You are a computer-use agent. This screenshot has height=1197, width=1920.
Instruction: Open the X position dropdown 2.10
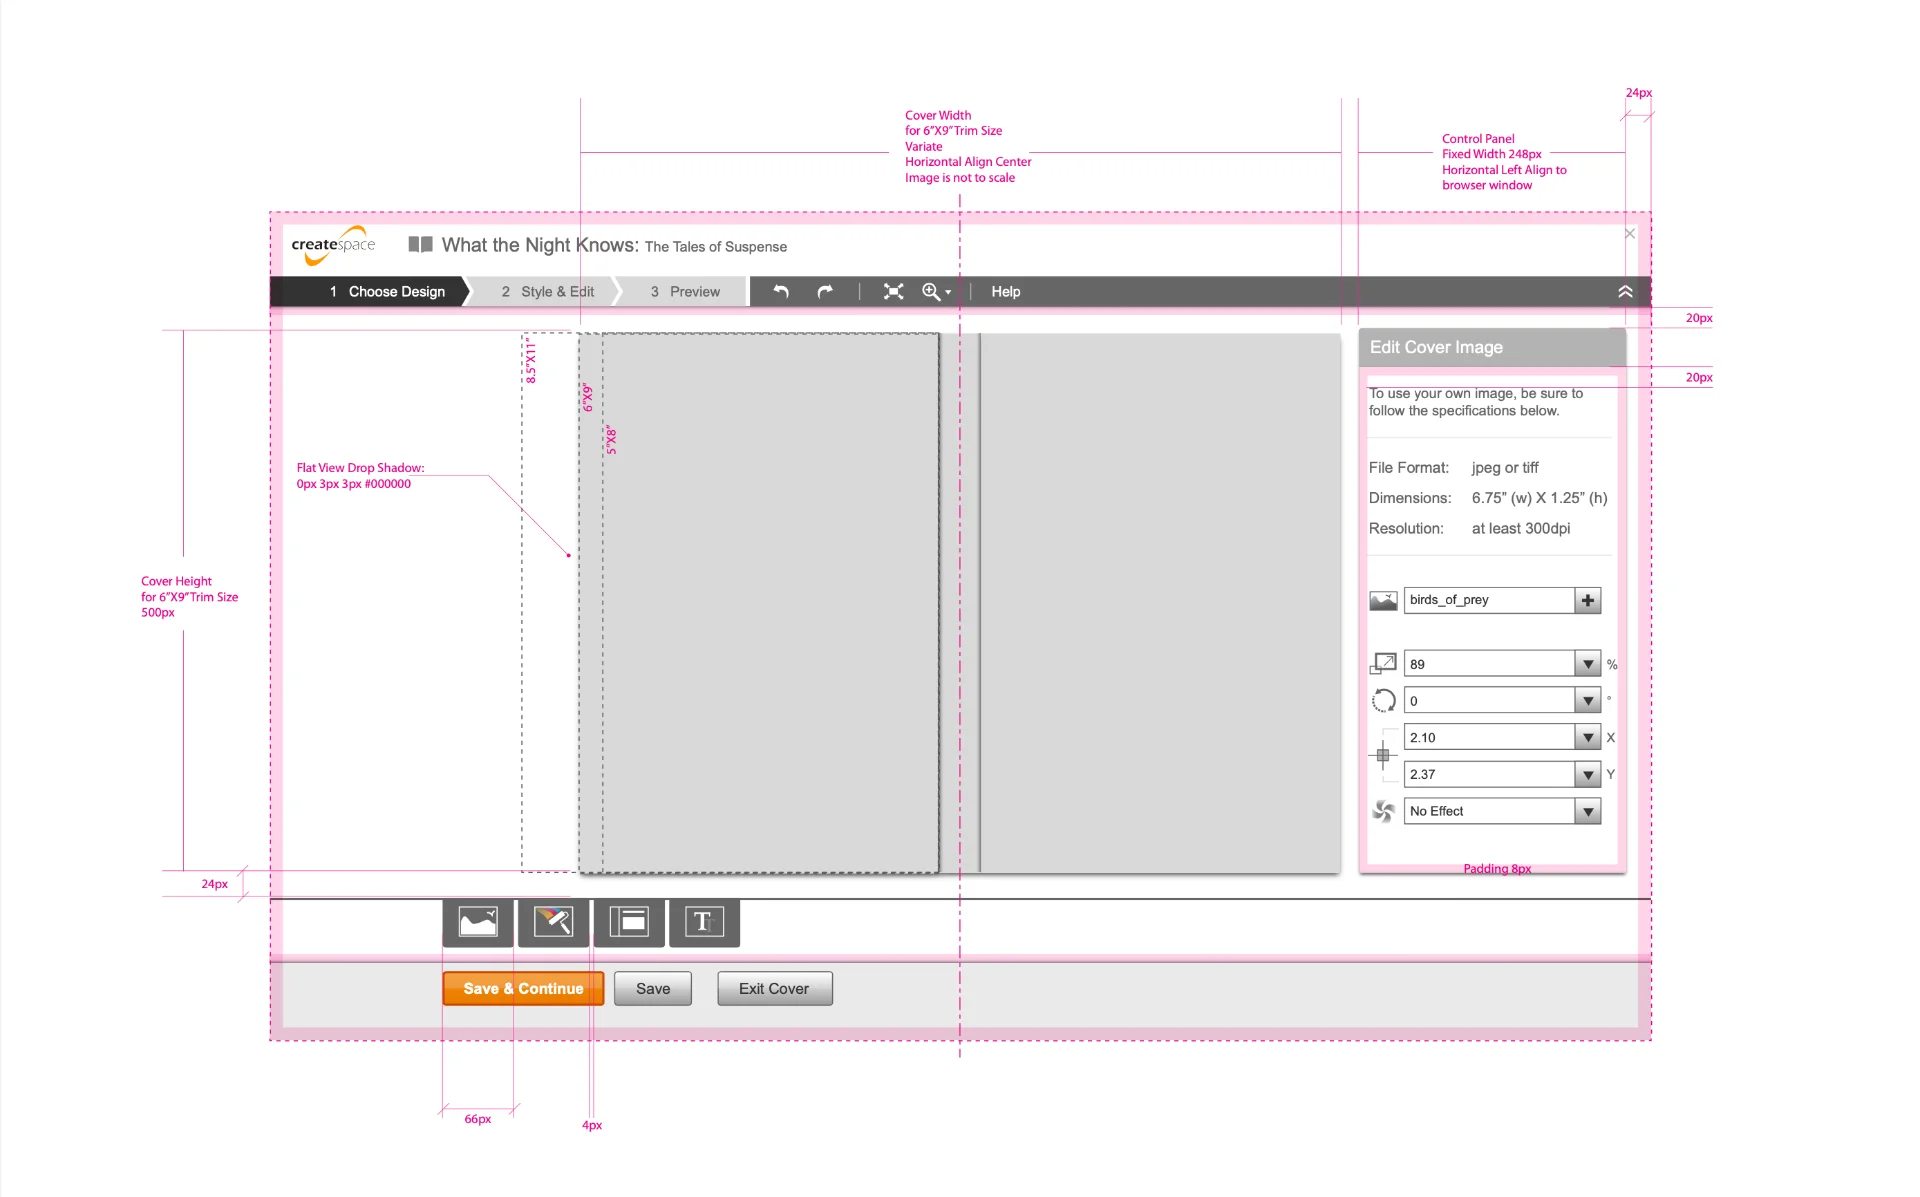click(x=1587, y=738)
